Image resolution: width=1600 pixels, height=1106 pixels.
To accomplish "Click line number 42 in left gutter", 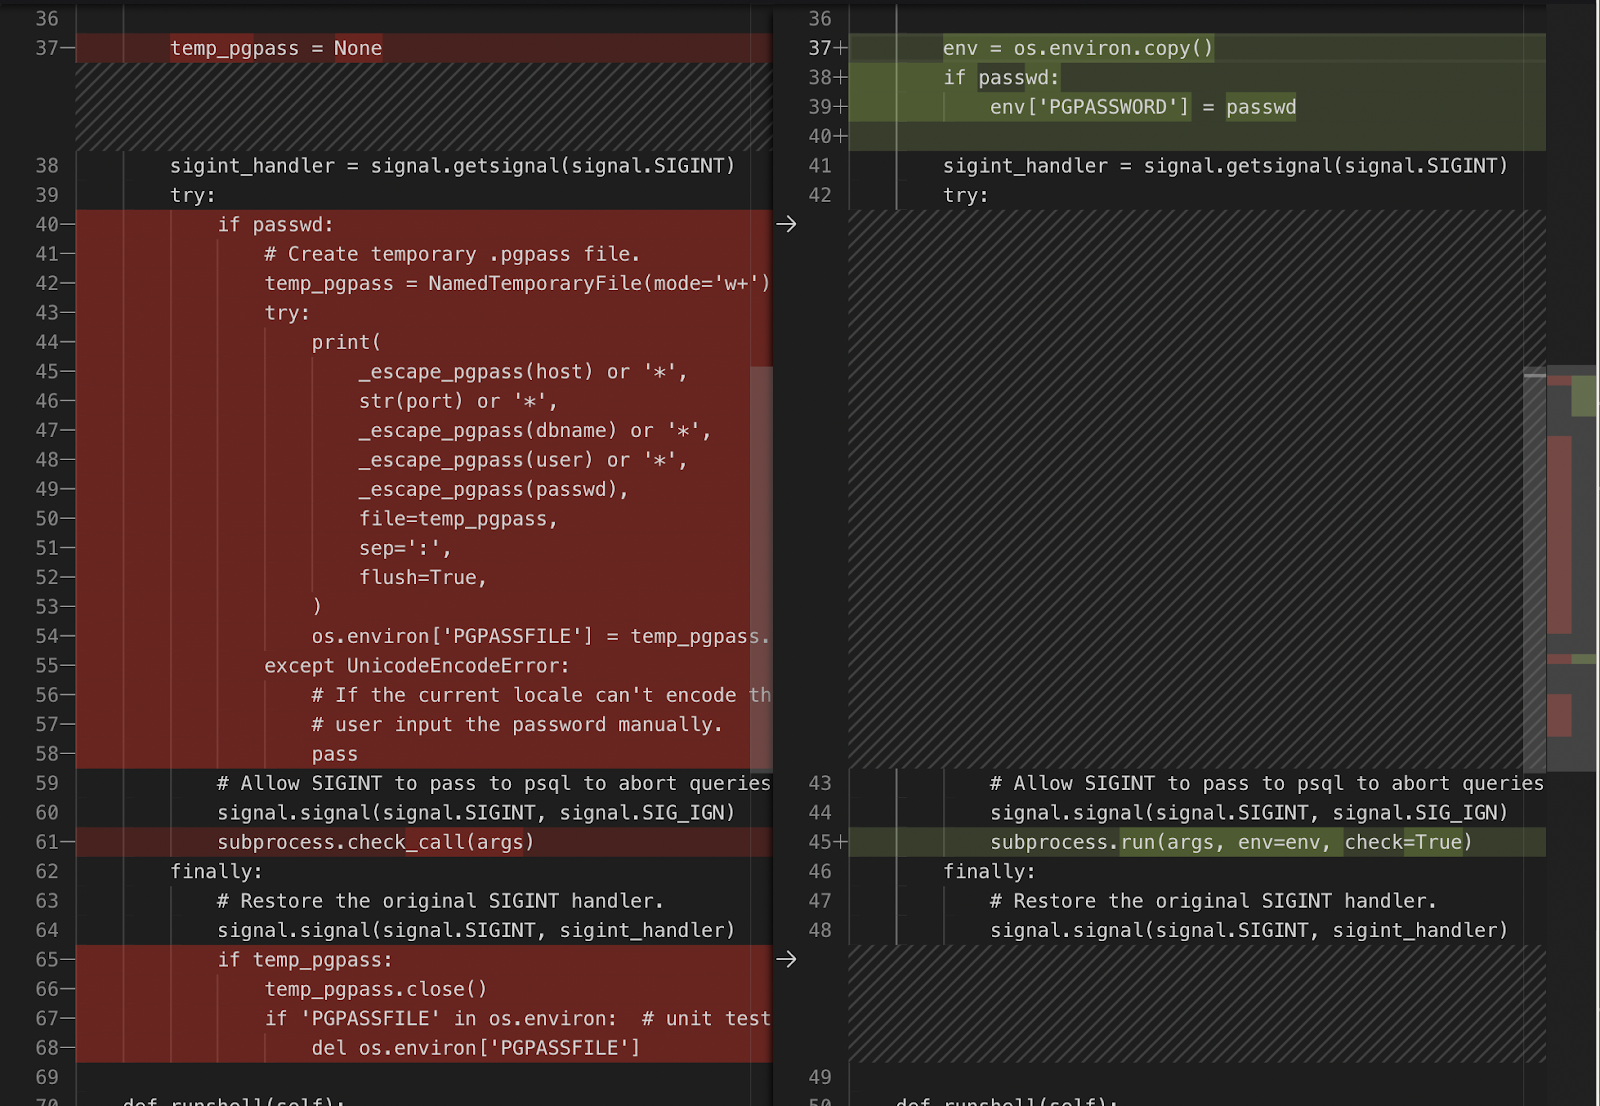I will [47, 283].
